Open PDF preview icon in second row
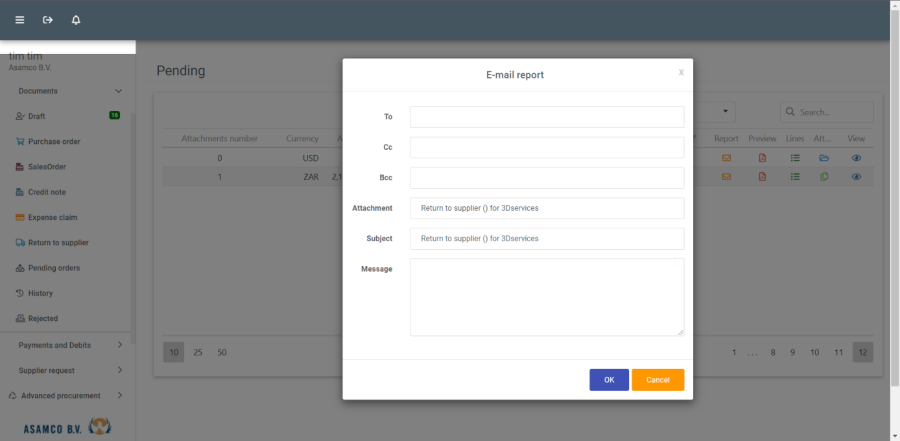This screenshot has width=900, height=441. coord(762,177)
